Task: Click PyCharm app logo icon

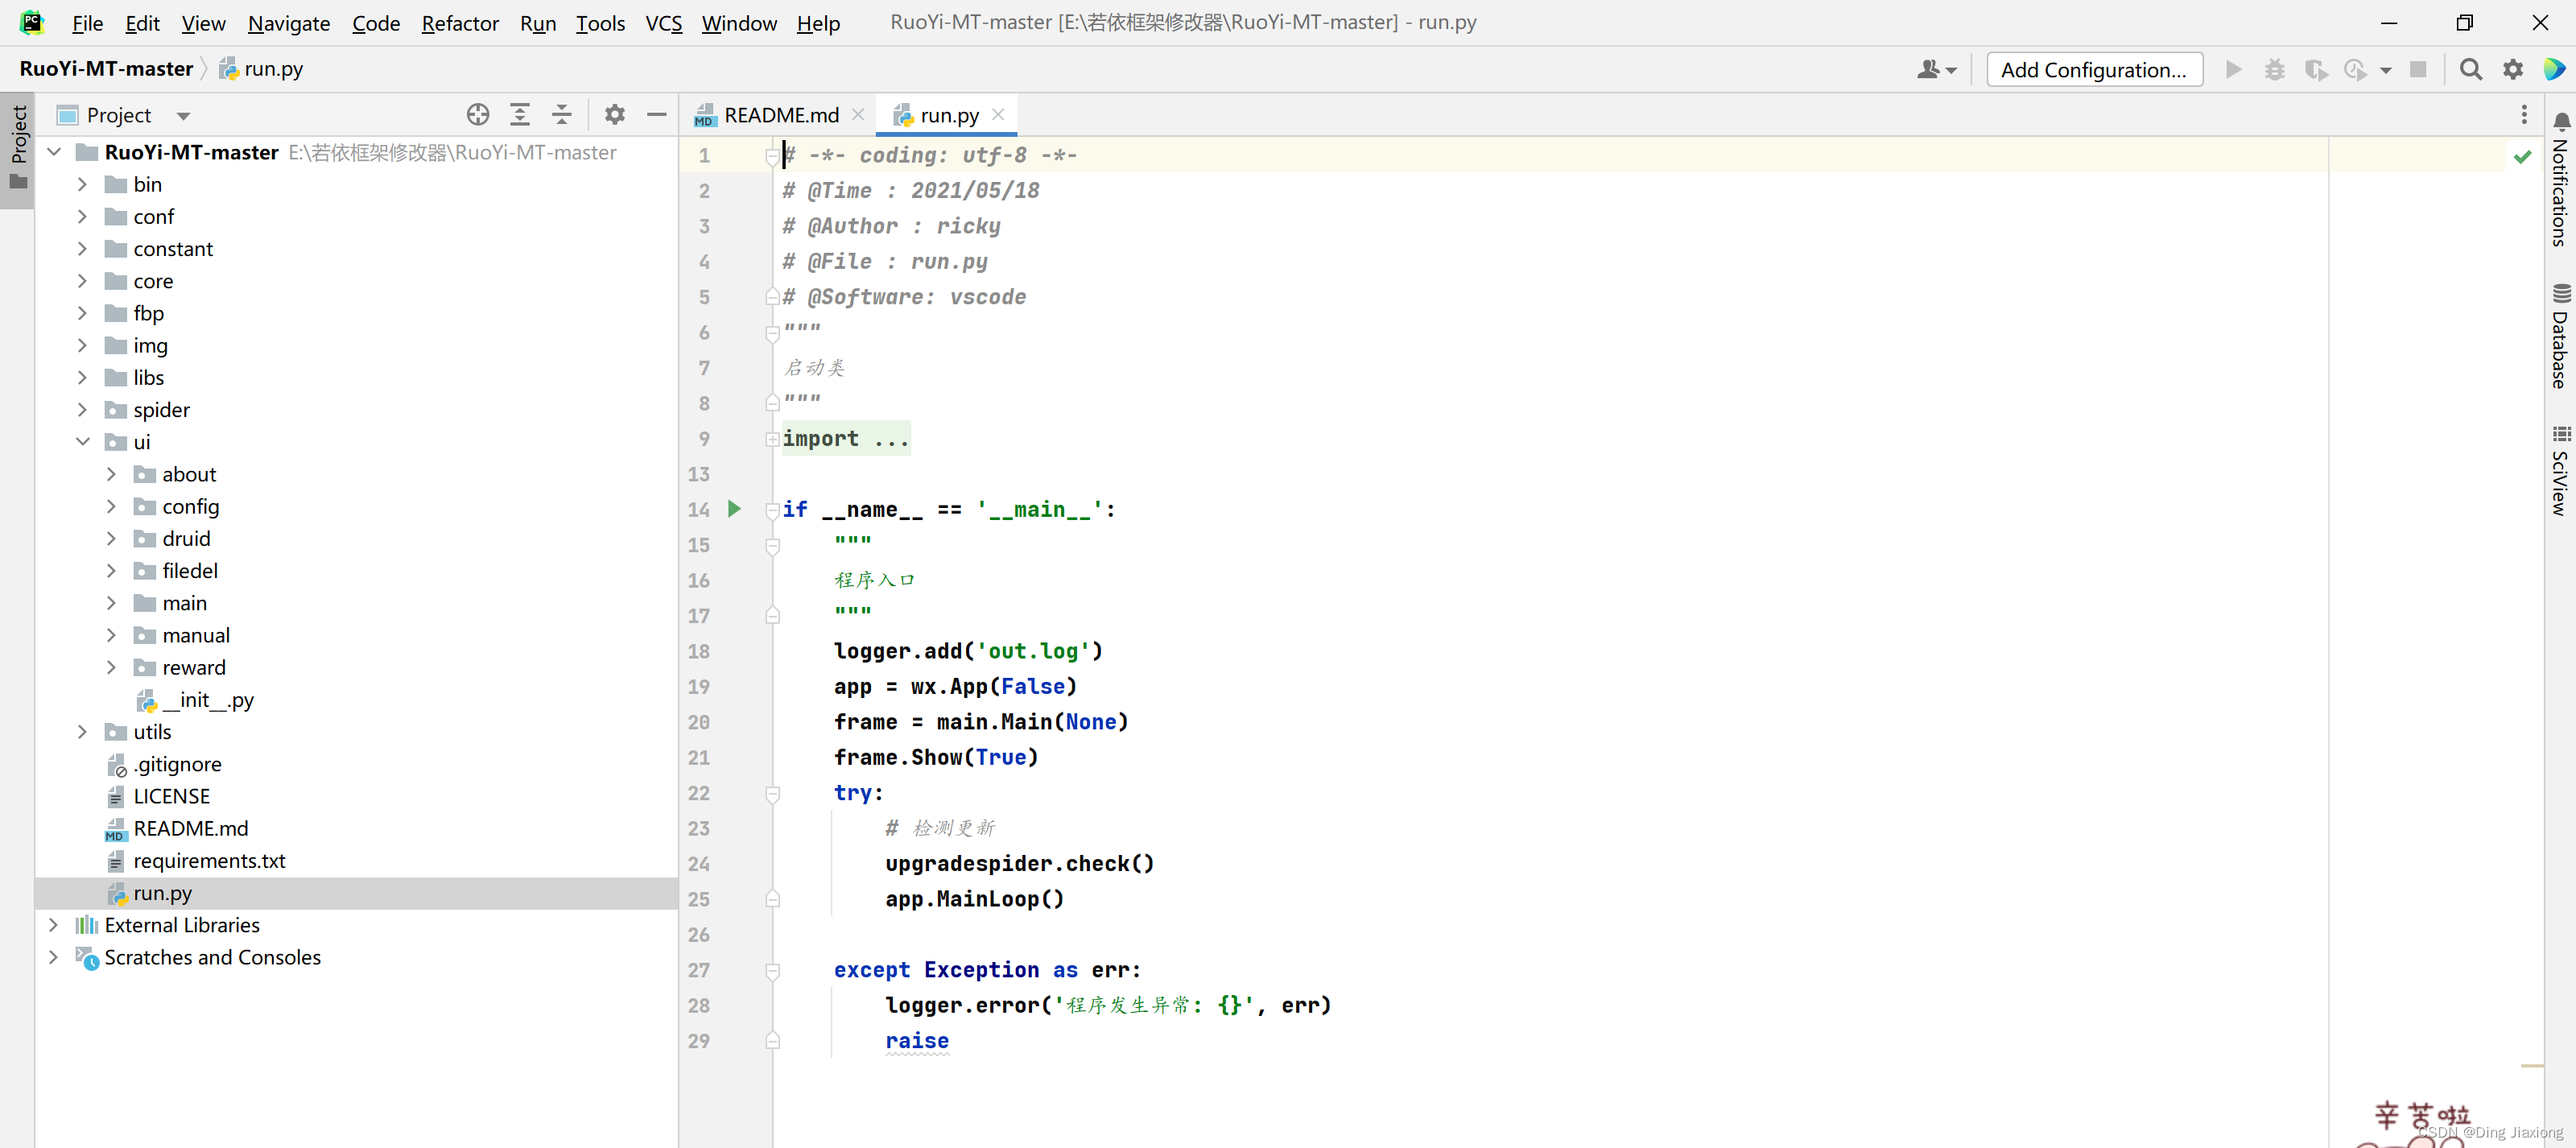Action: 32,22
